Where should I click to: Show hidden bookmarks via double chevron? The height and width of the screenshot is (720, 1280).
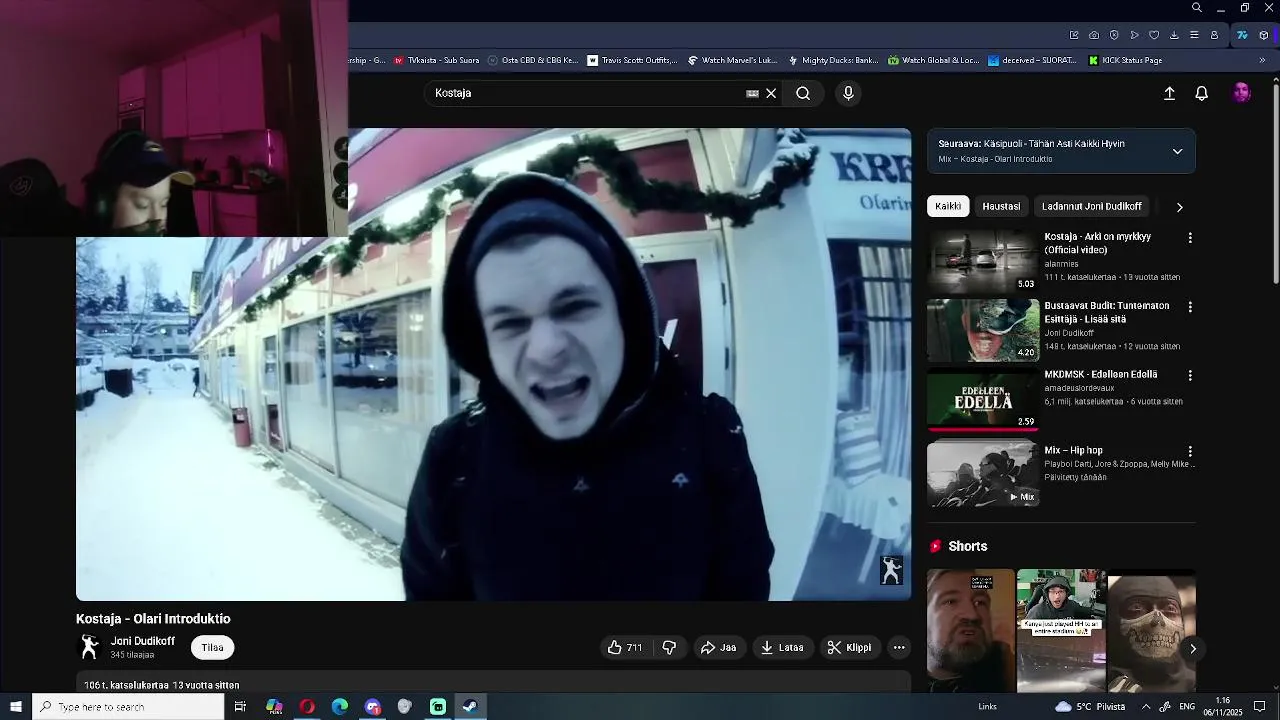click(x=1262, y=60)
